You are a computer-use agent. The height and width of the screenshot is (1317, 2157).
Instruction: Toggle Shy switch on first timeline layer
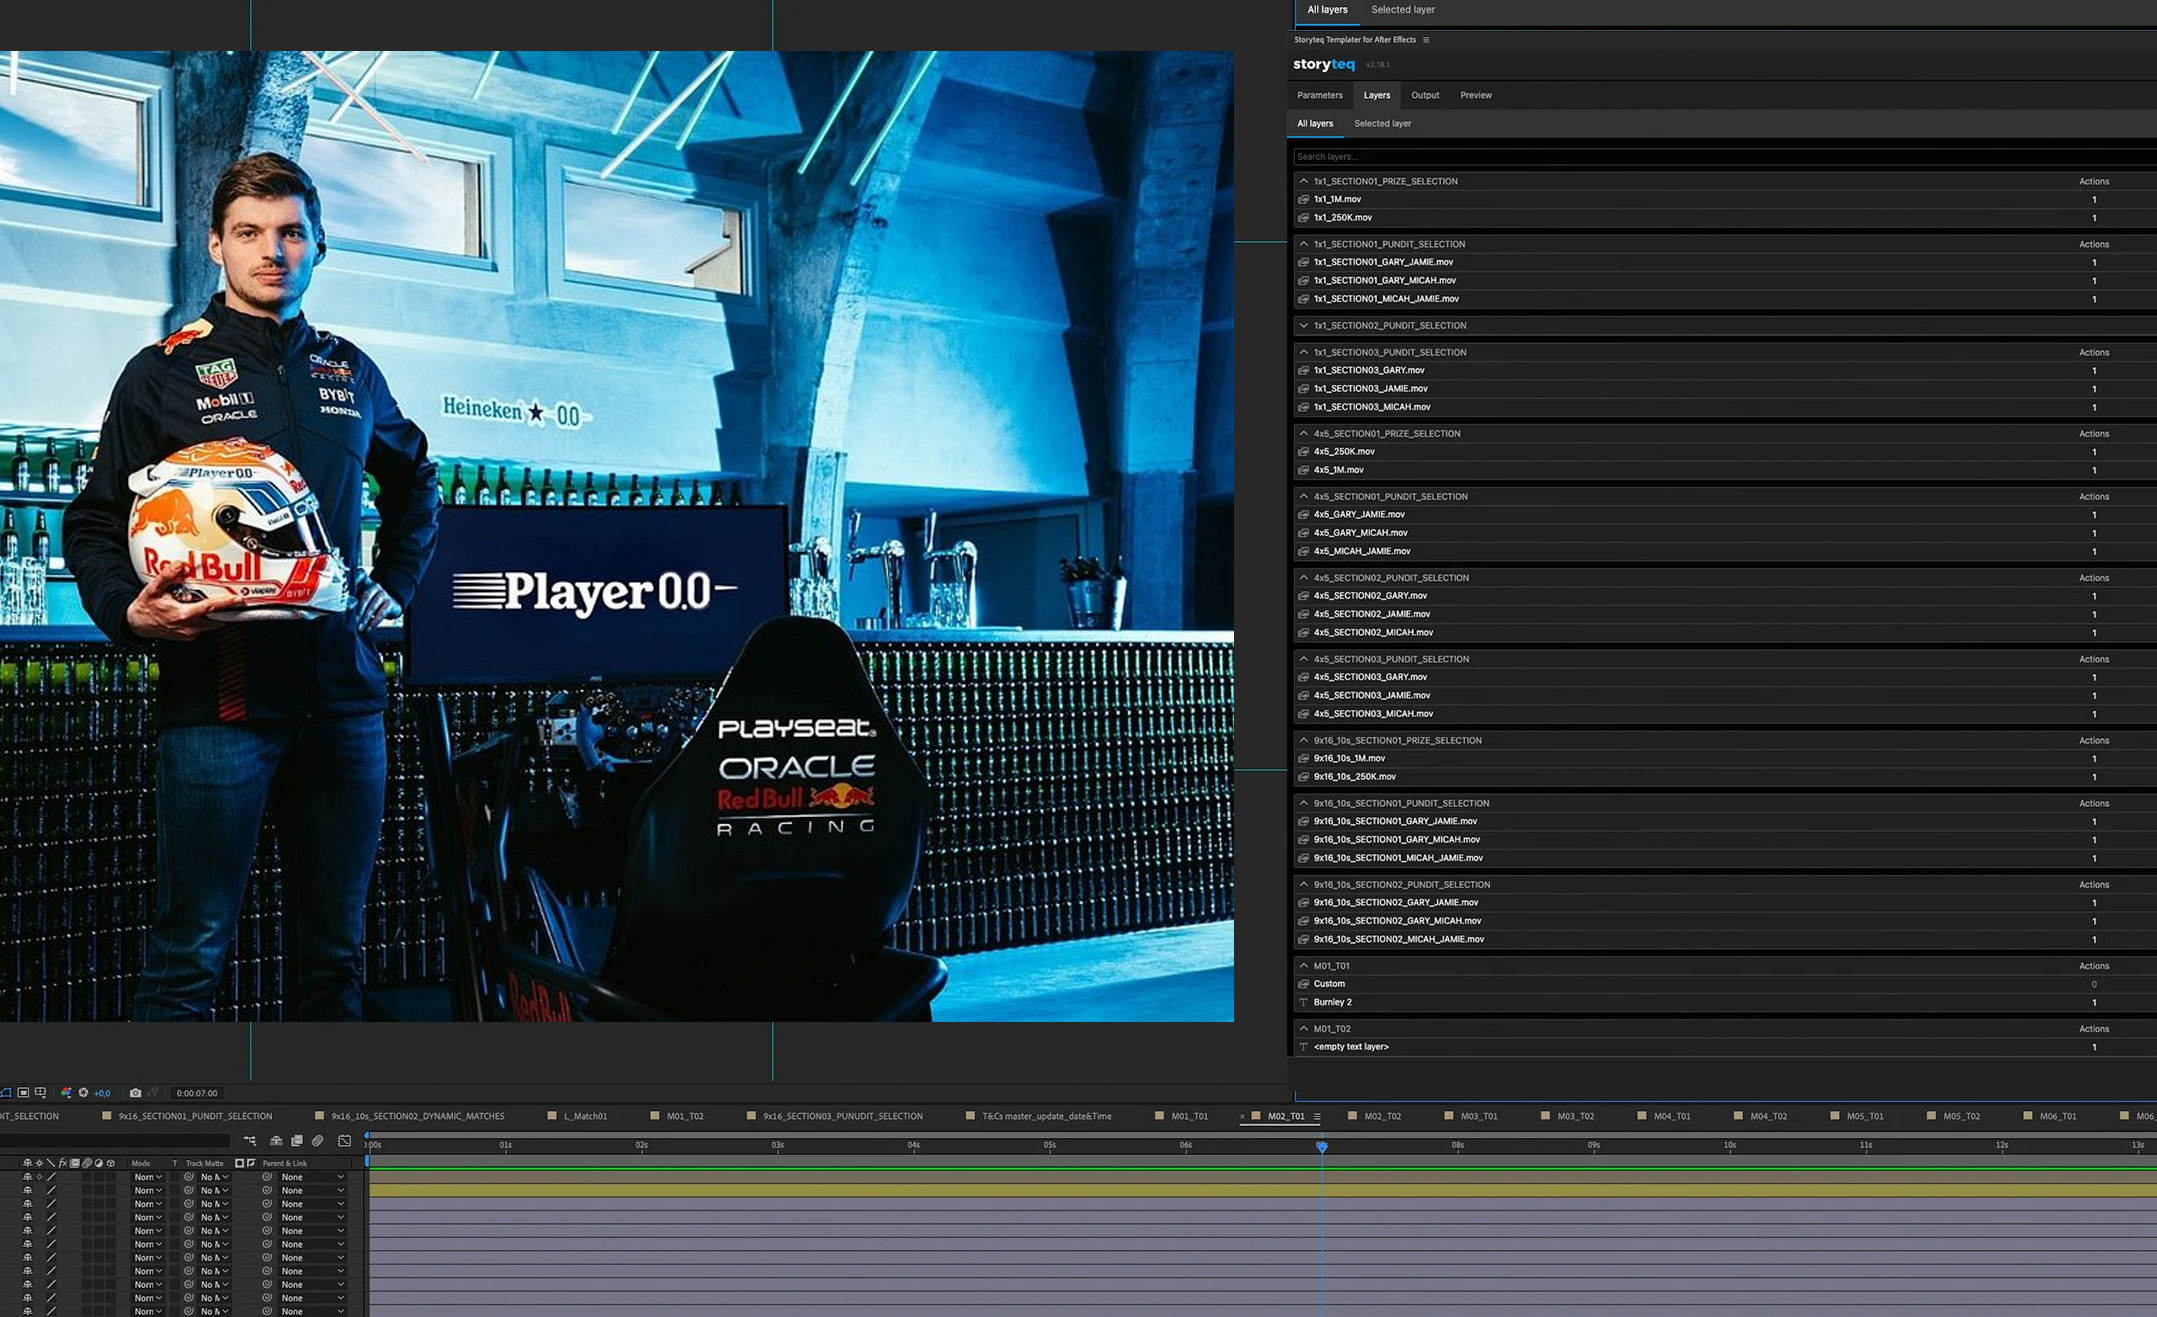27,1177
